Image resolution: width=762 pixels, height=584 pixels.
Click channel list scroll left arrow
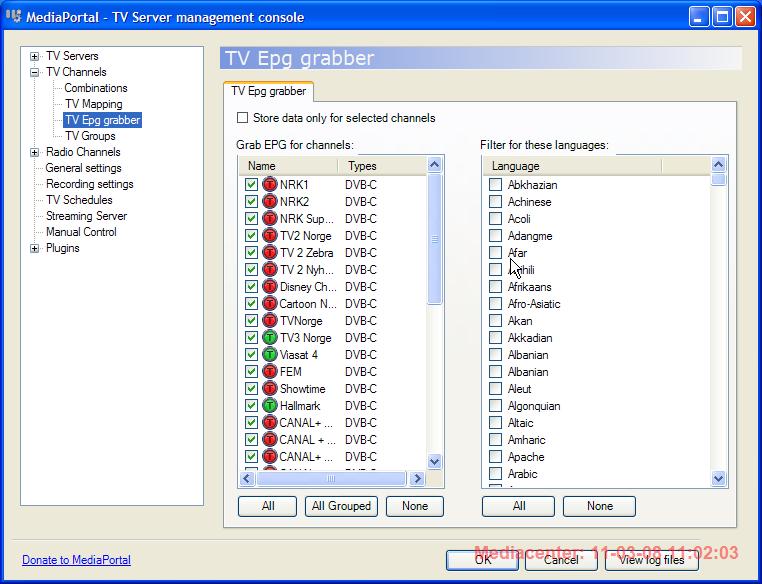[246, 479]
